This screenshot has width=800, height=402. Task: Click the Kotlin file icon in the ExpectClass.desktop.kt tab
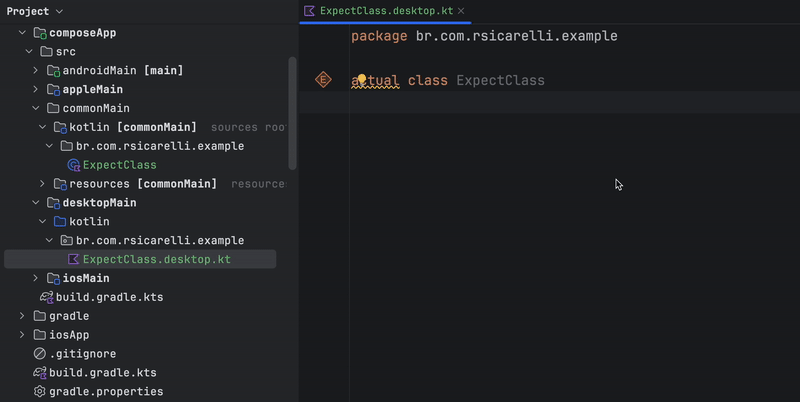309,11
